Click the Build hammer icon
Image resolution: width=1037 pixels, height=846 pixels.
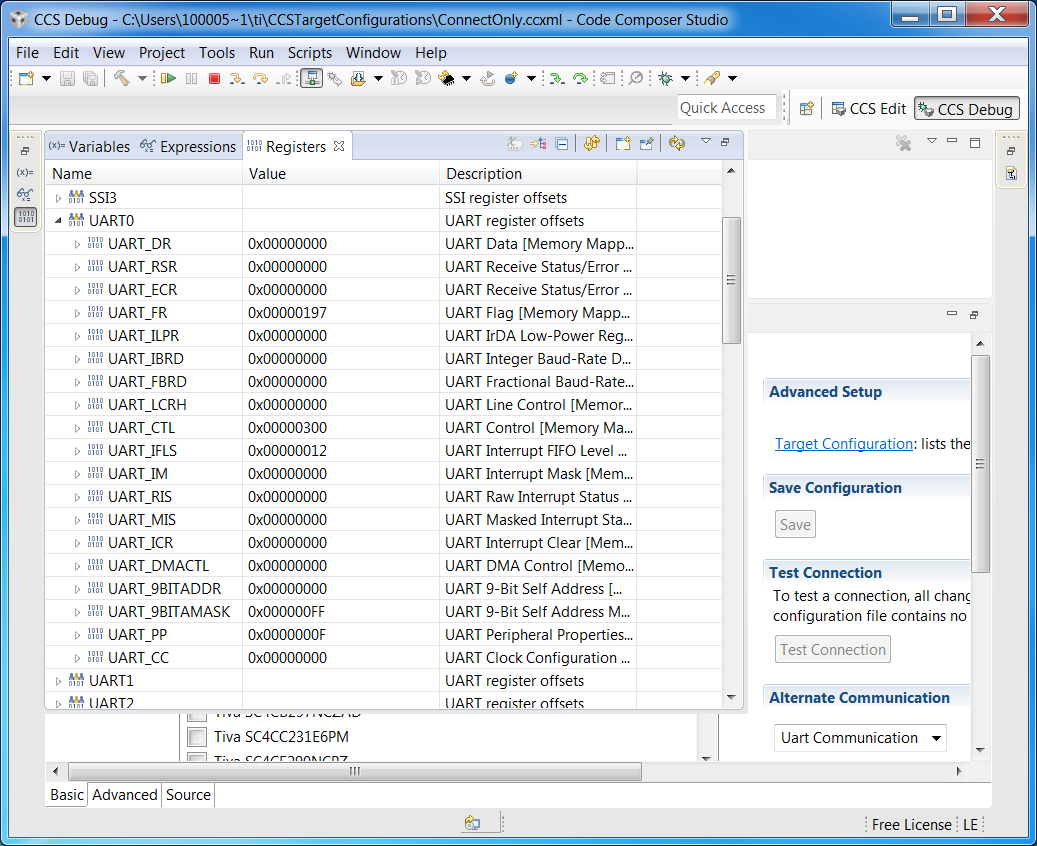(x=121, y=78)
